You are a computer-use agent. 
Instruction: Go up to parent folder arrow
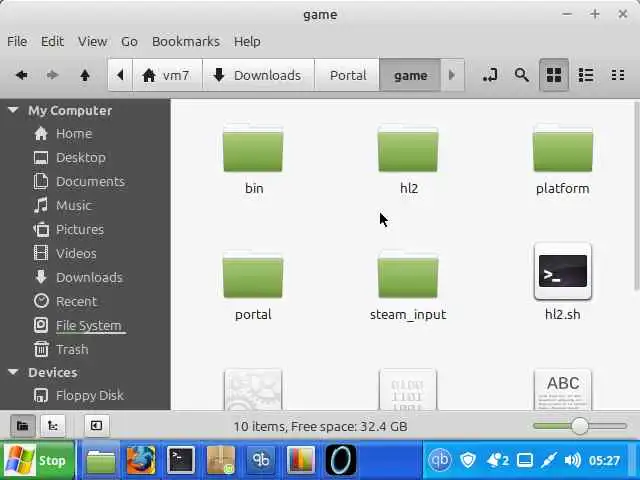tap(85, 75)
